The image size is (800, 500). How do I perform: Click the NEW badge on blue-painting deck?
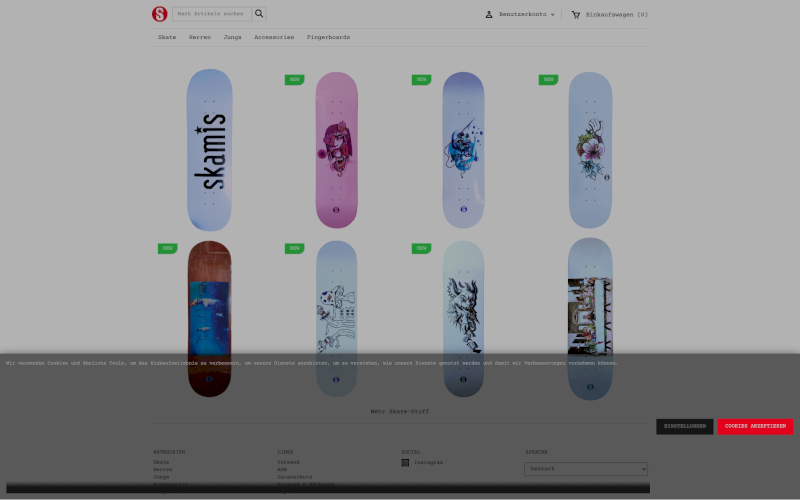pos(167,248)
